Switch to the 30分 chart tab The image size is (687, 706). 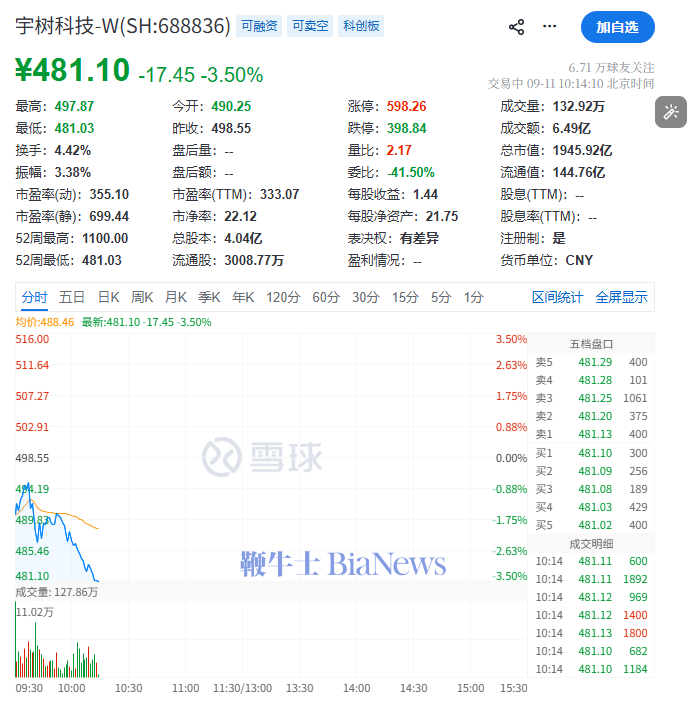366,297
